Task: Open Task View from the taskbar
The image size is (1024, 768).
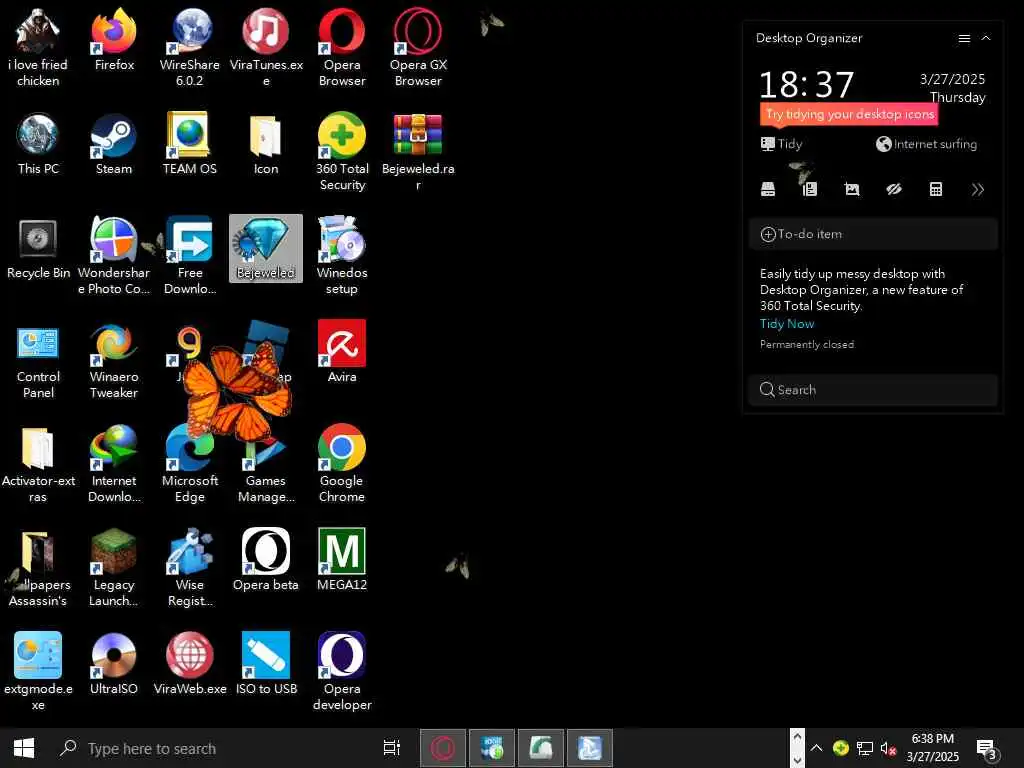Action: click(x=392, y=748)
